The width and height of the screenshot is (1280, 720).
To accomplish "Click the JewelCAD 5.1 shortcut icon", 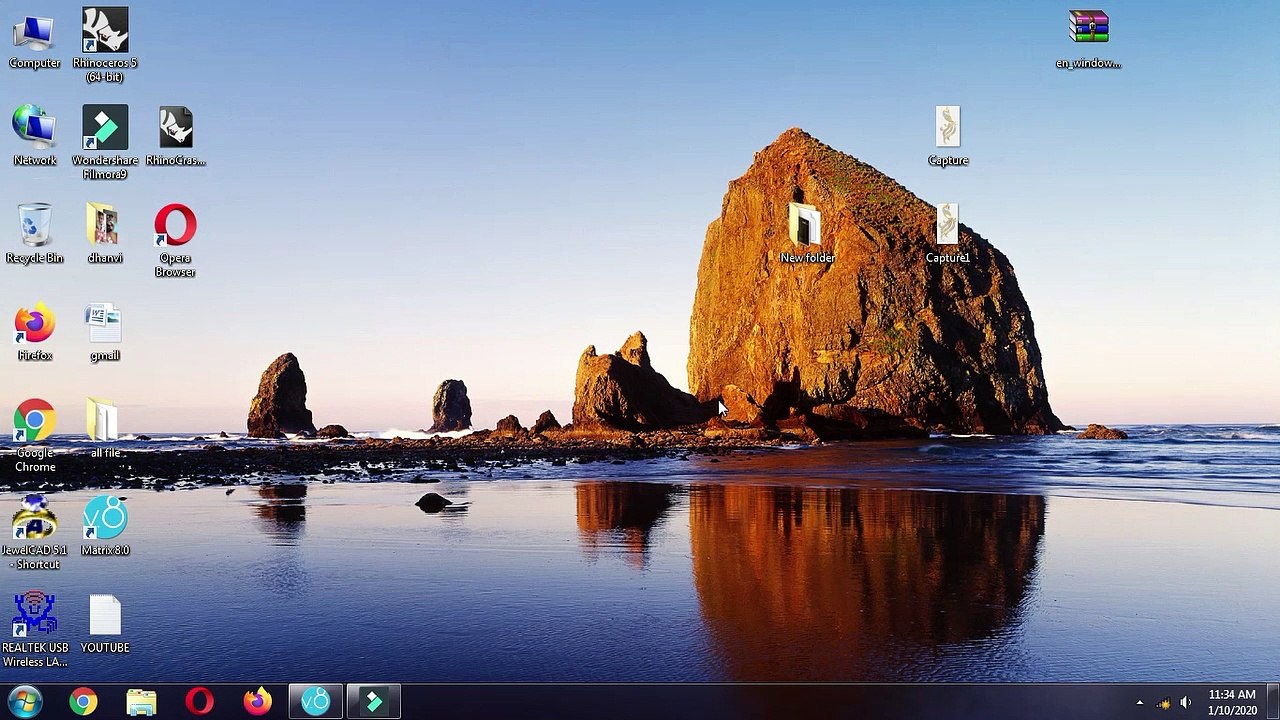I will pos(35,532).
